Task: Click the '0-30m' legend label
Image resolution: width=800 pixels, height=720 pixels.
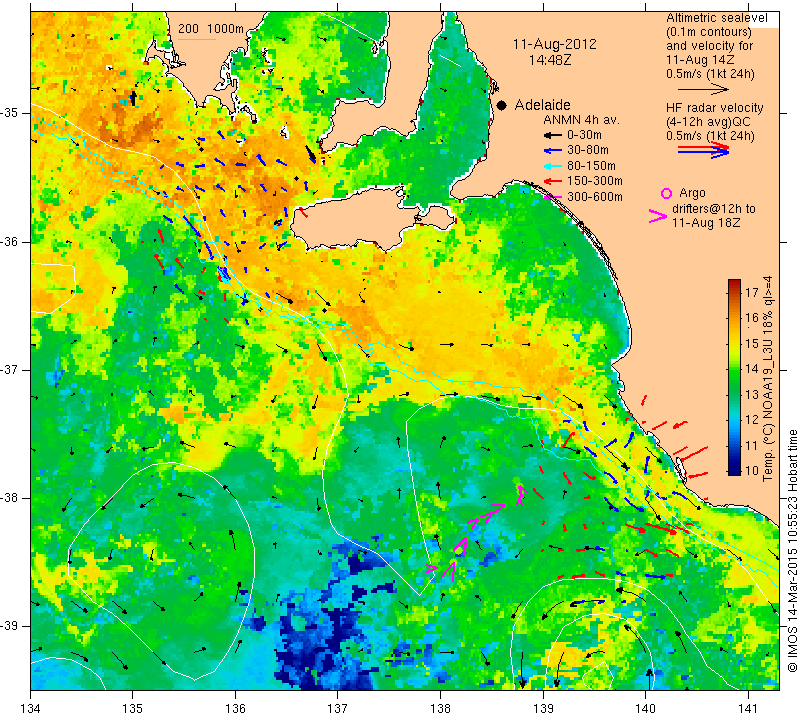Action: [x=584, y=135]
